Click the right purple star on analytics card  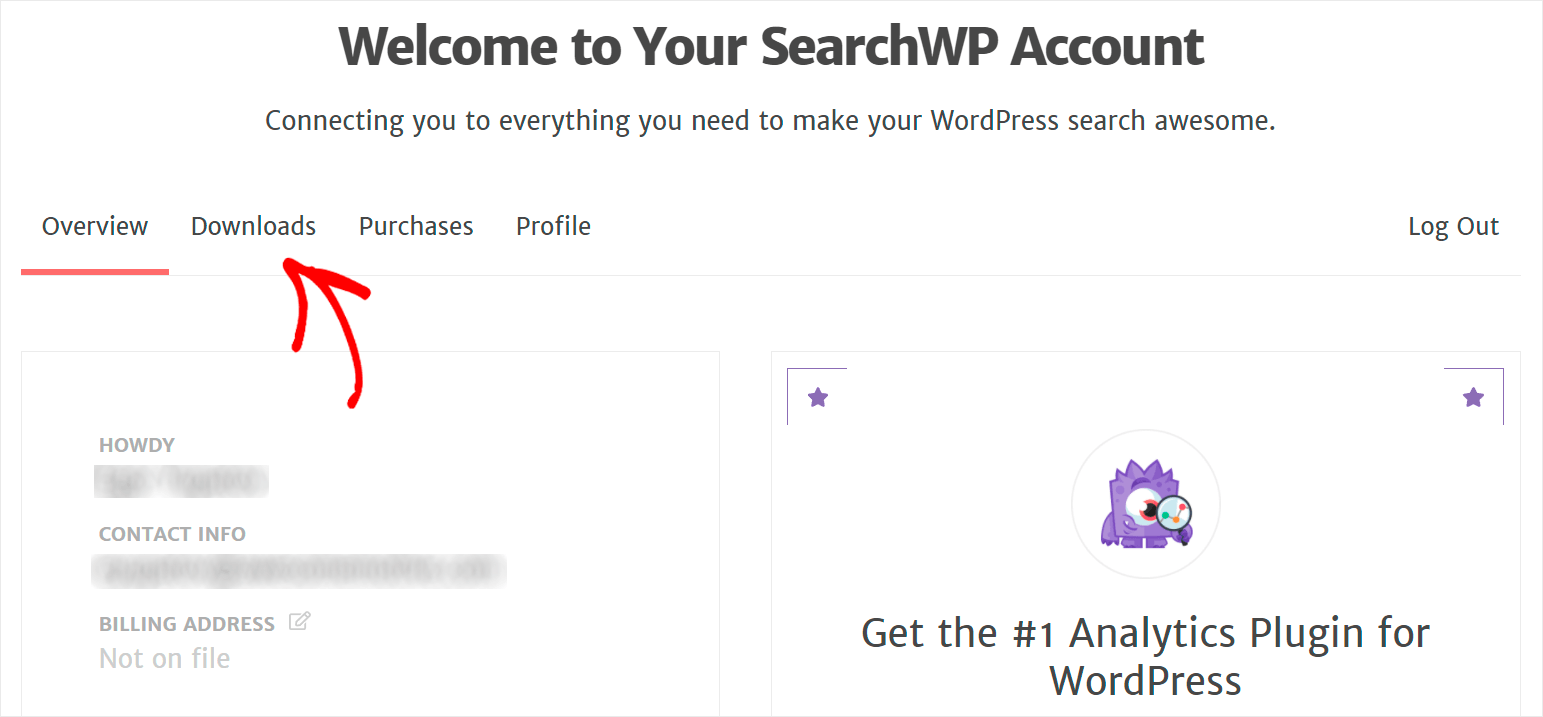(x=1473, y=397)
